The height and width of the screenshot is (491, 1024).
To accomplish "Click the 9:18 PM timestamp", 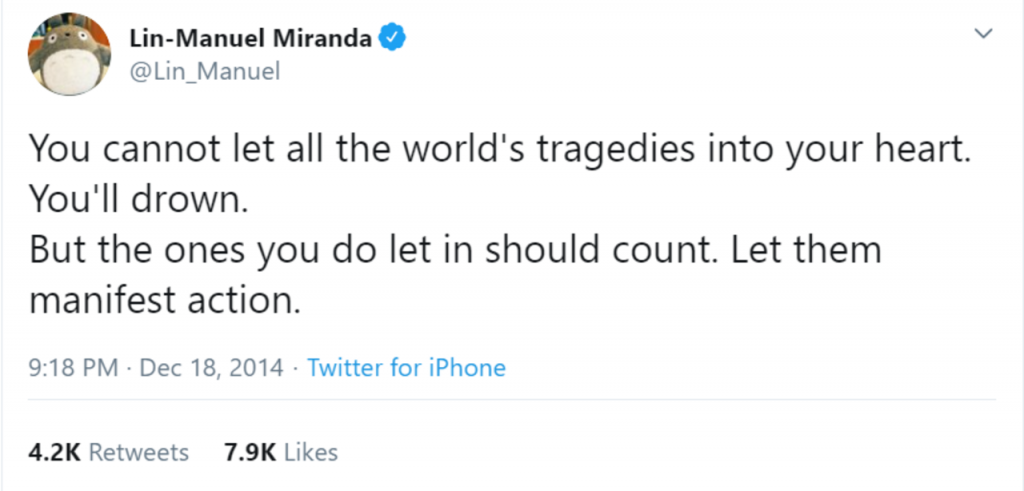I will 75,367.
